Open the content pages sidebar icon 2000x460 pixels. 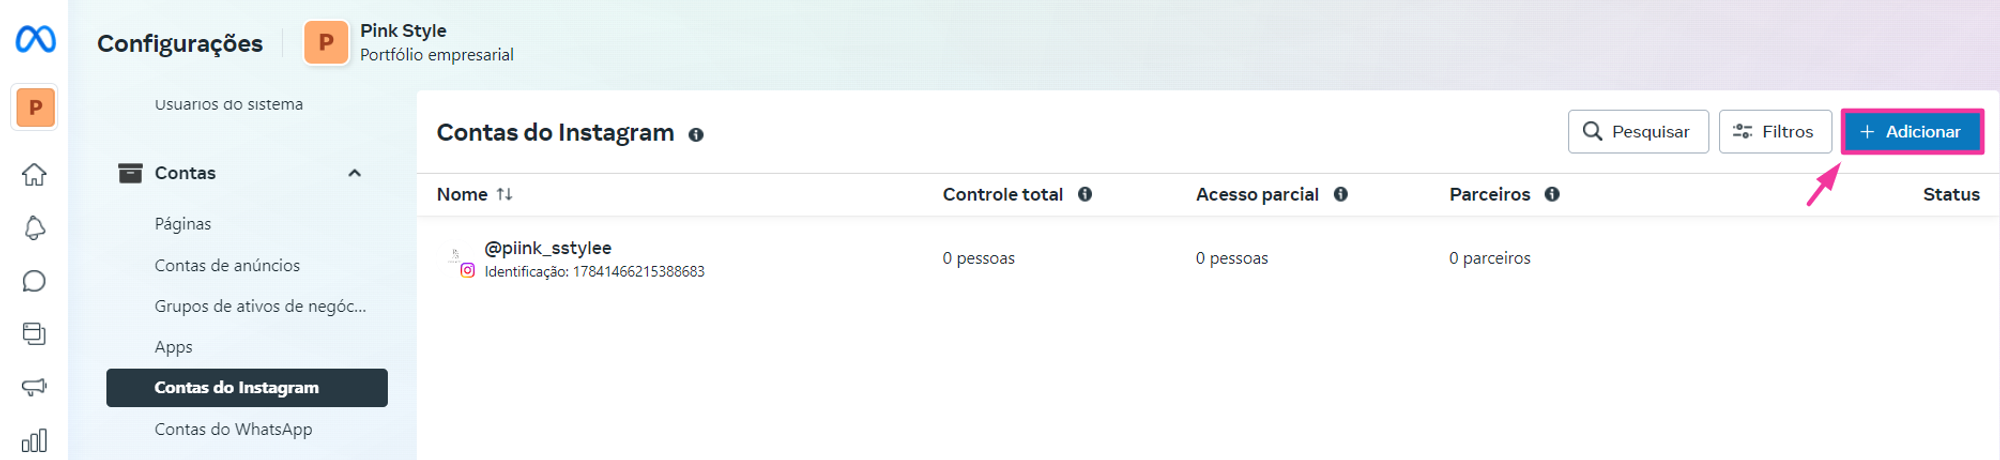(x=34, y=334)
